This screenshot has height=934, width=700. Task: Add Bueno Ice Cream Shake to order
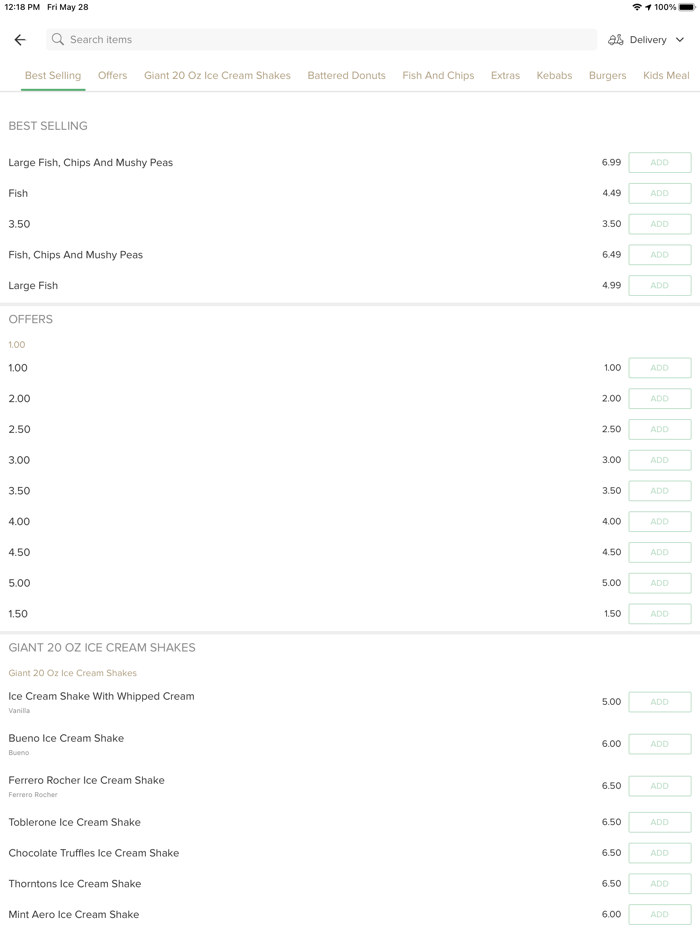(x=659, y=744)
